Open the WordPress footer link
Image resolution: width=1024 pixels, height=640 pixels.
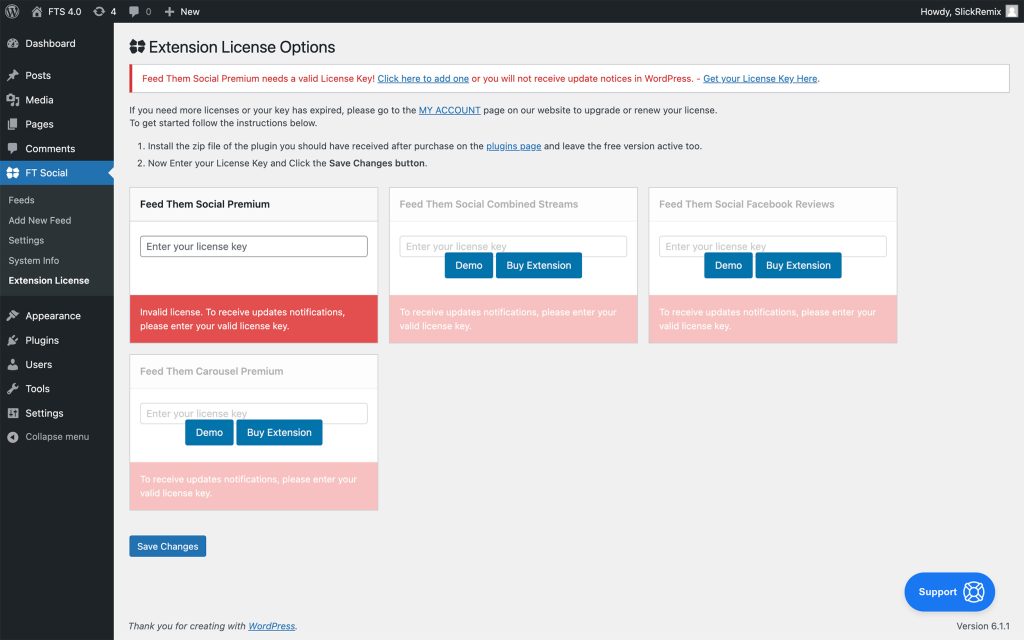pos(272,626)
